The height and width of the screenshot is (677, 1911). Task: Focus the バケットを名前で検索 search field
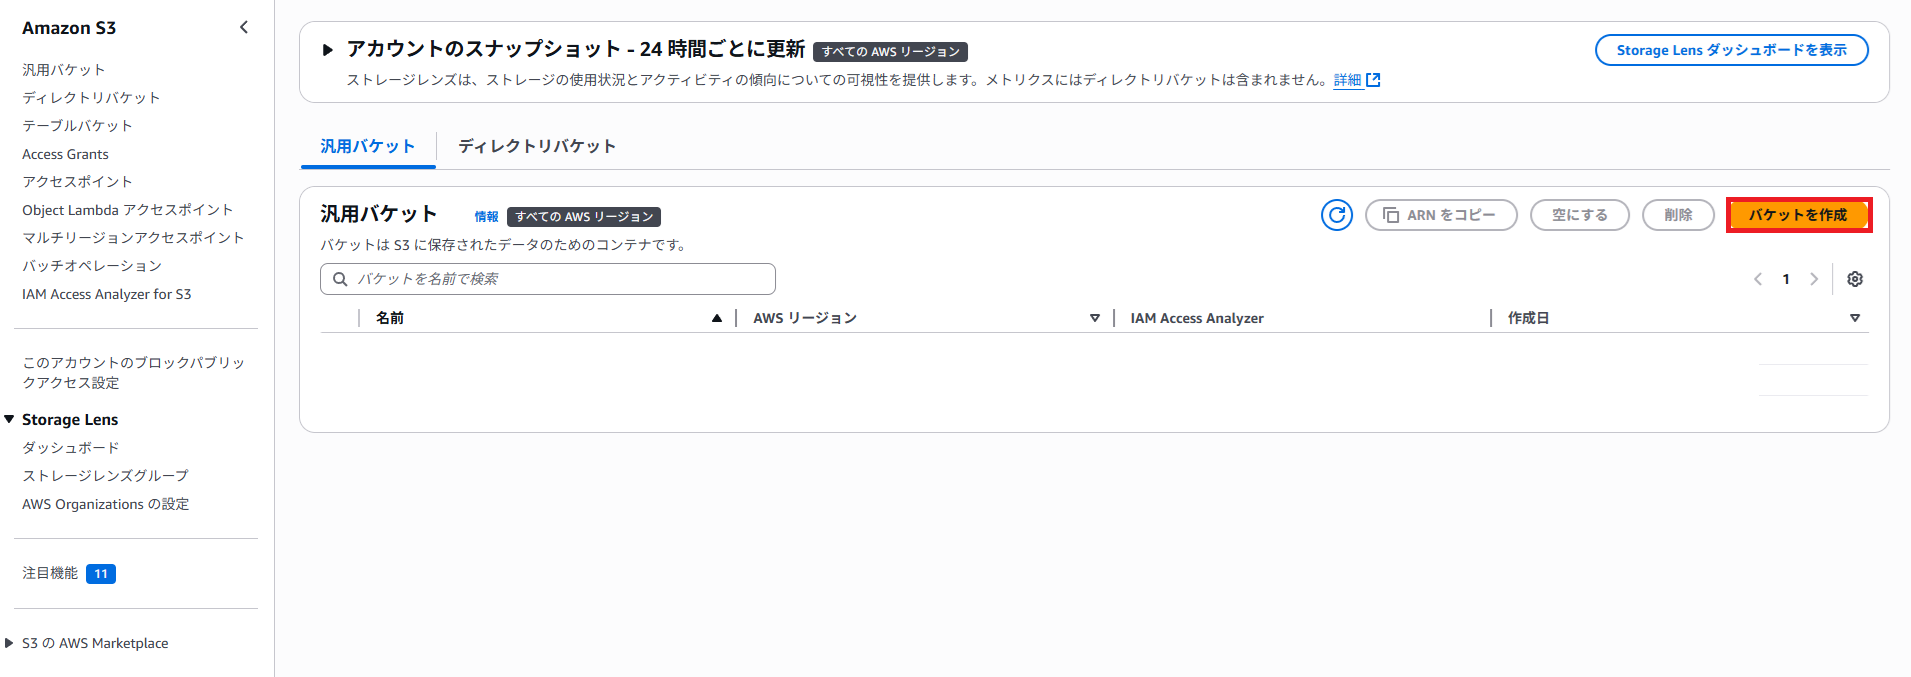click(547, 279)
